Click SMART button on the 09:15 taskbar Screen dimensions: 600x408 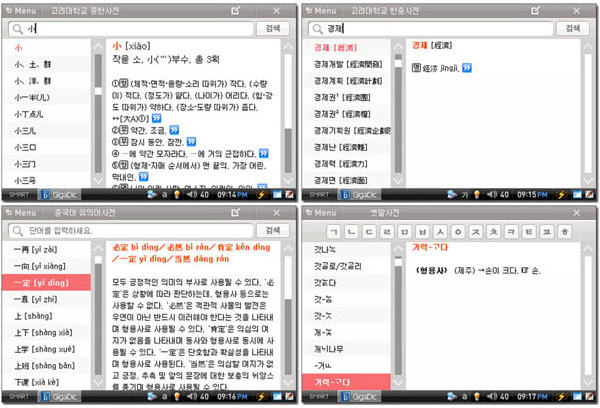point(319,195)
